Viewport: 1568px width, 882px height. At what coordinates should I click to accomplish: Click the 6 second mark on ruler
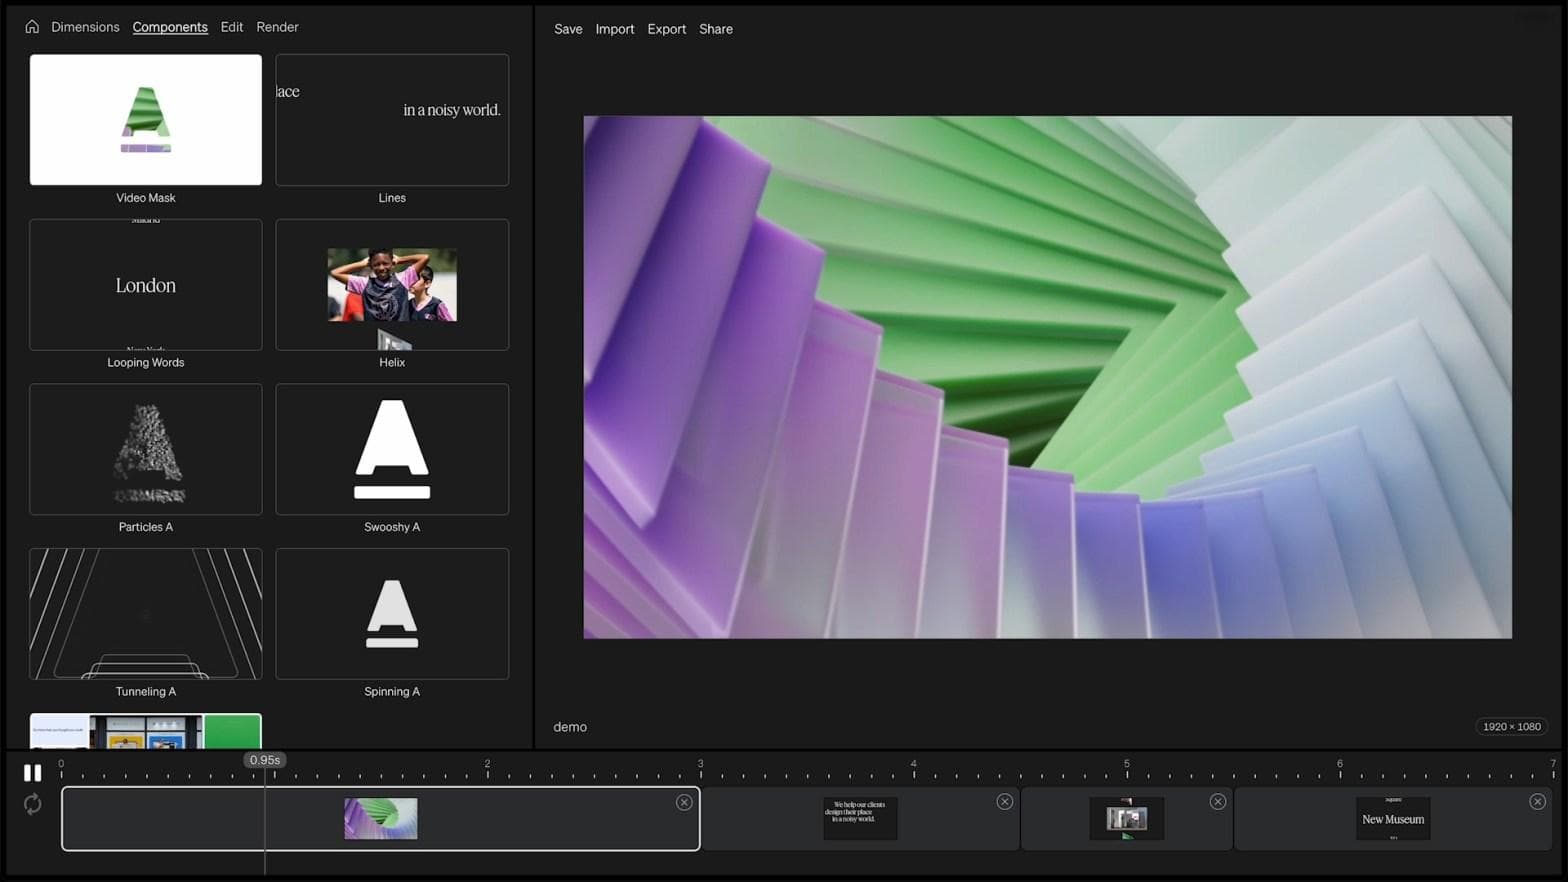click(1340, 764)
